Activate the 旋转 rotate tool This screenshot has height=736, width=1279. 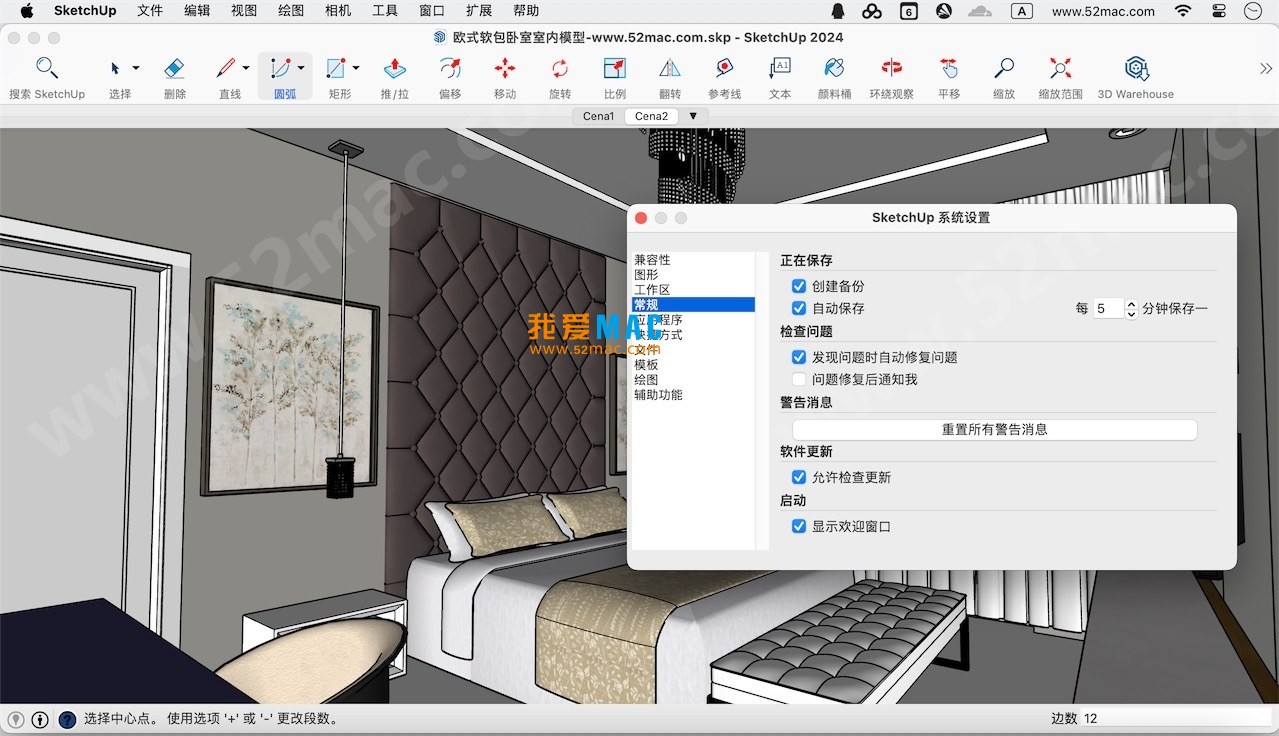(560, 68)
